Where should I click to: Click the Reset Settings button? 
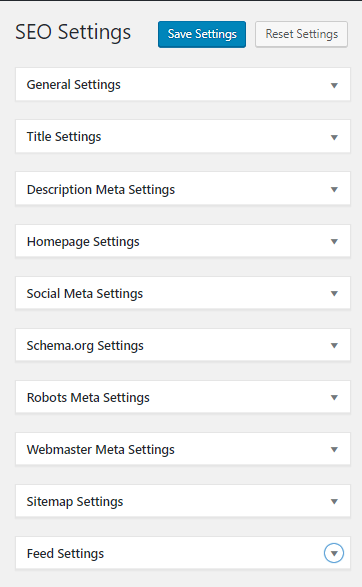[x=301, y=34]
